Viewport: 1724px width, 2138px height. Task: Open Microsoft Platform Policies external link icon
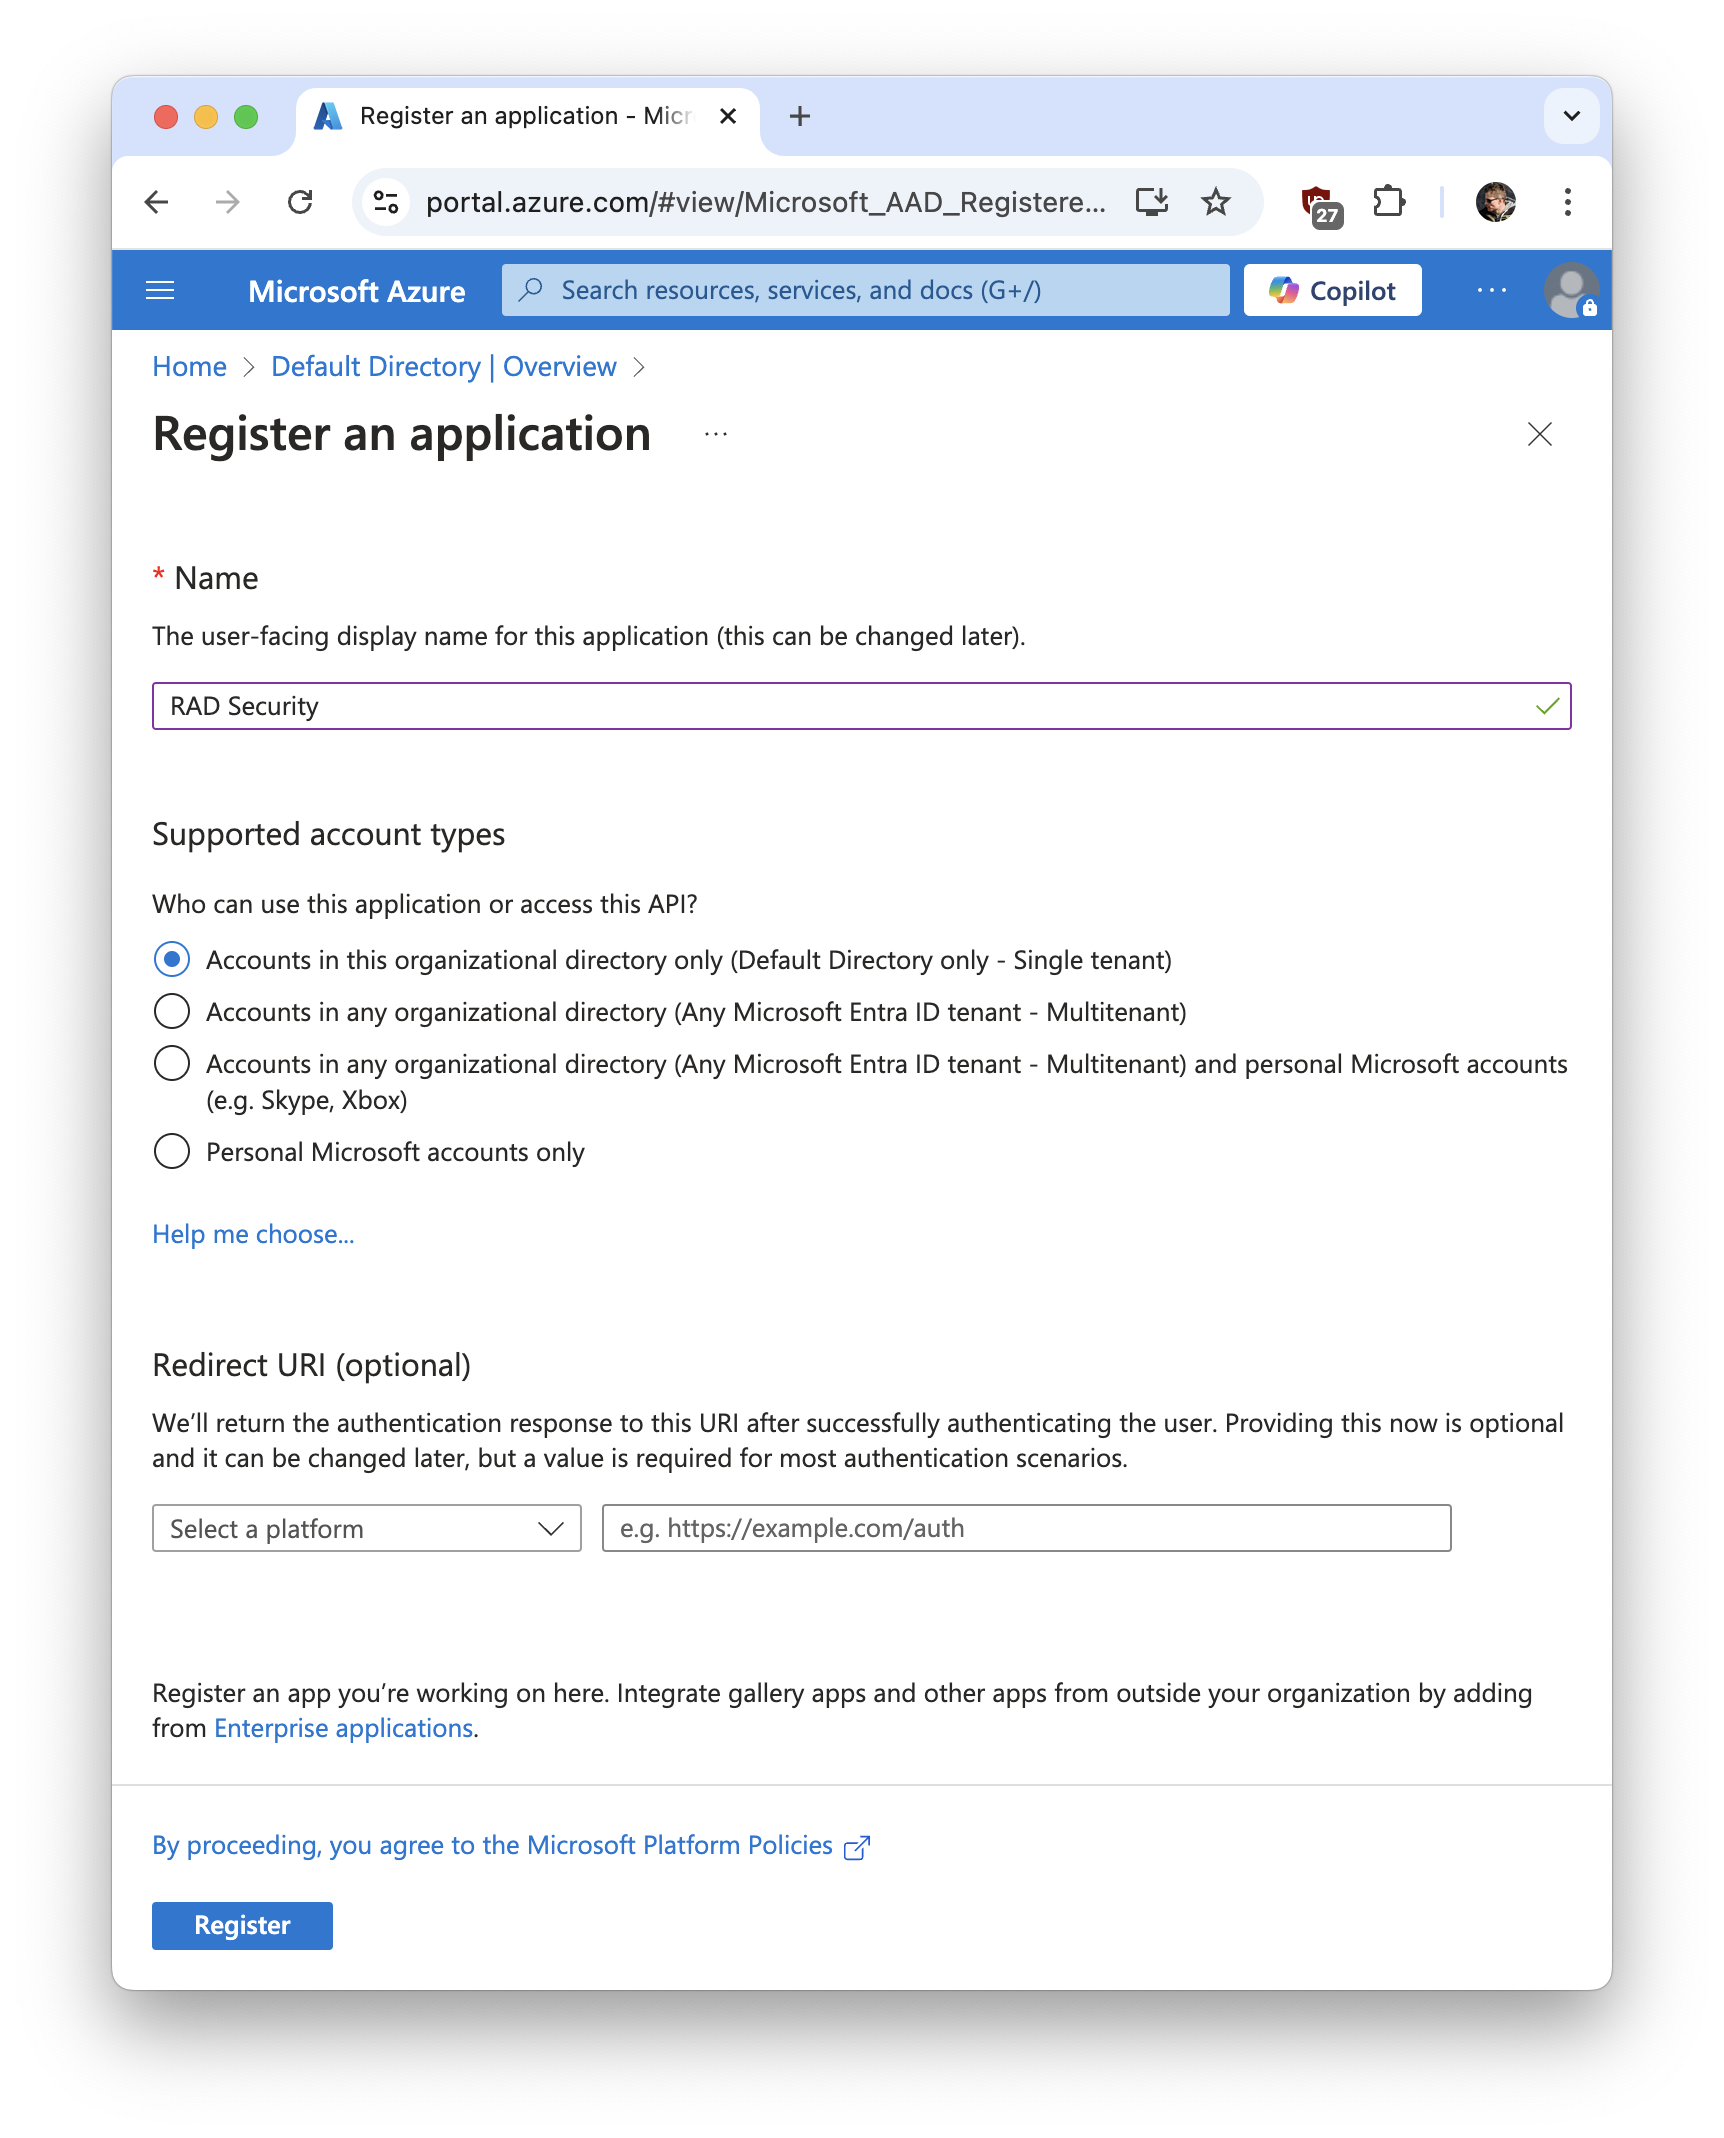point(857,1845)
